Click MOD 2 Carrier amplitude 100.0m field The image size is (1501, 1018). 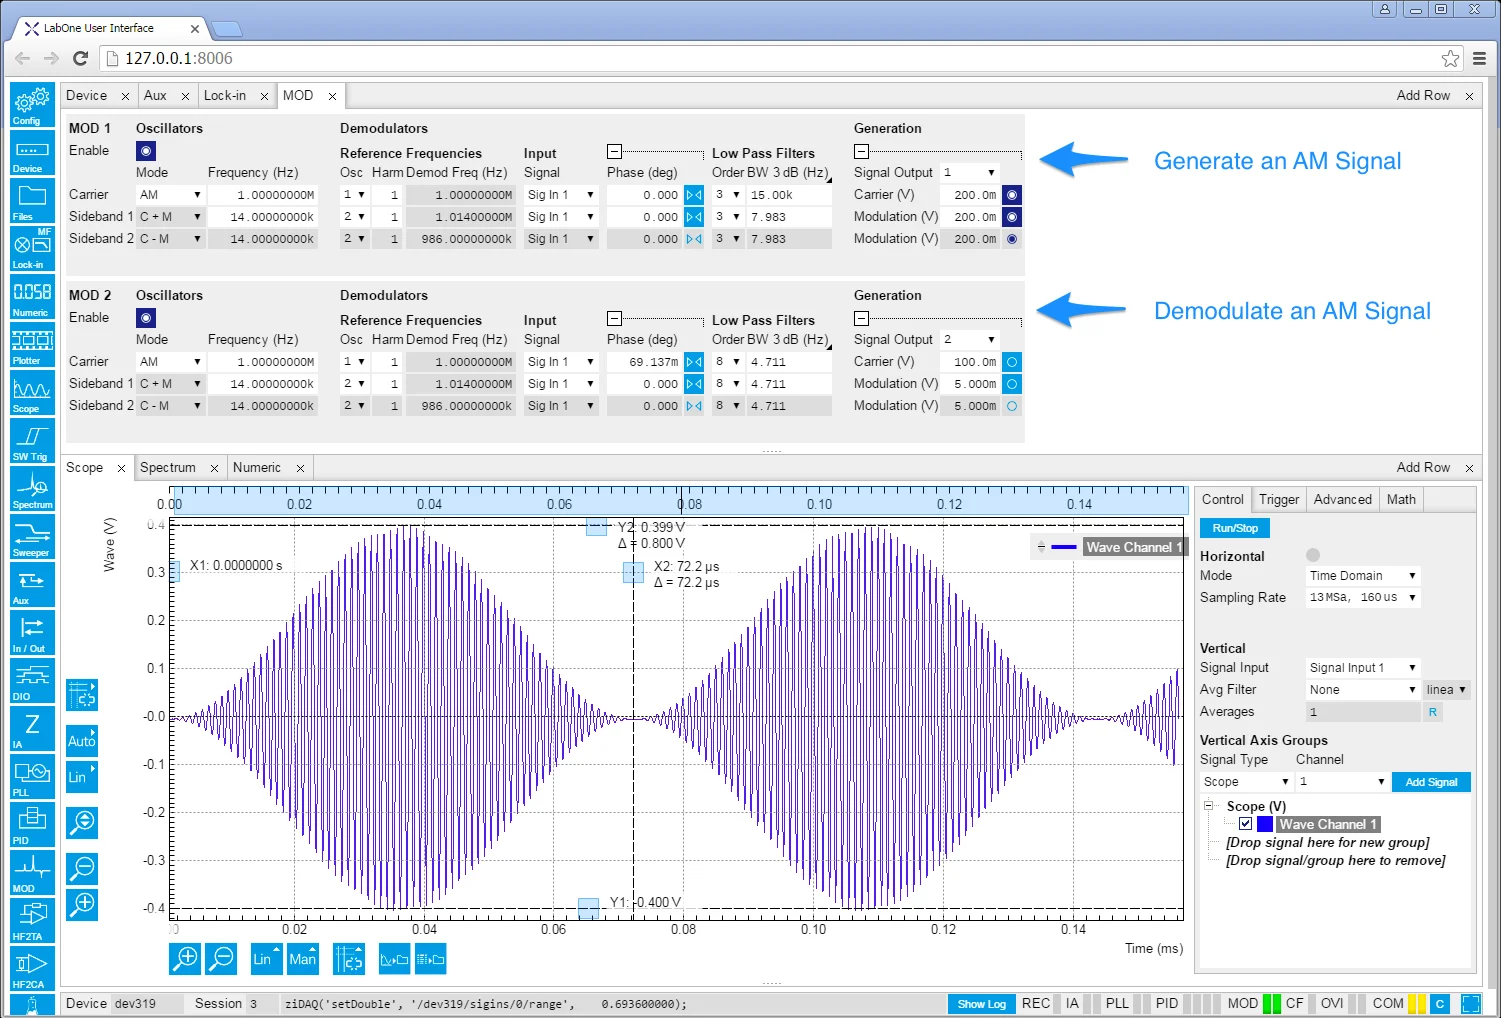pos(969,362)
